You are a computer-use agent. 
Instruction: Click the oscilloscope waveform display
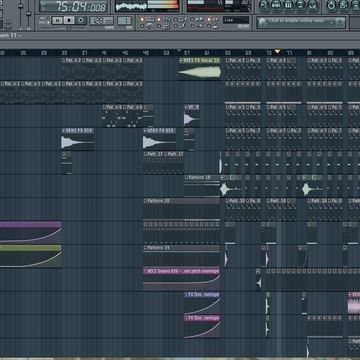(131, 6)
